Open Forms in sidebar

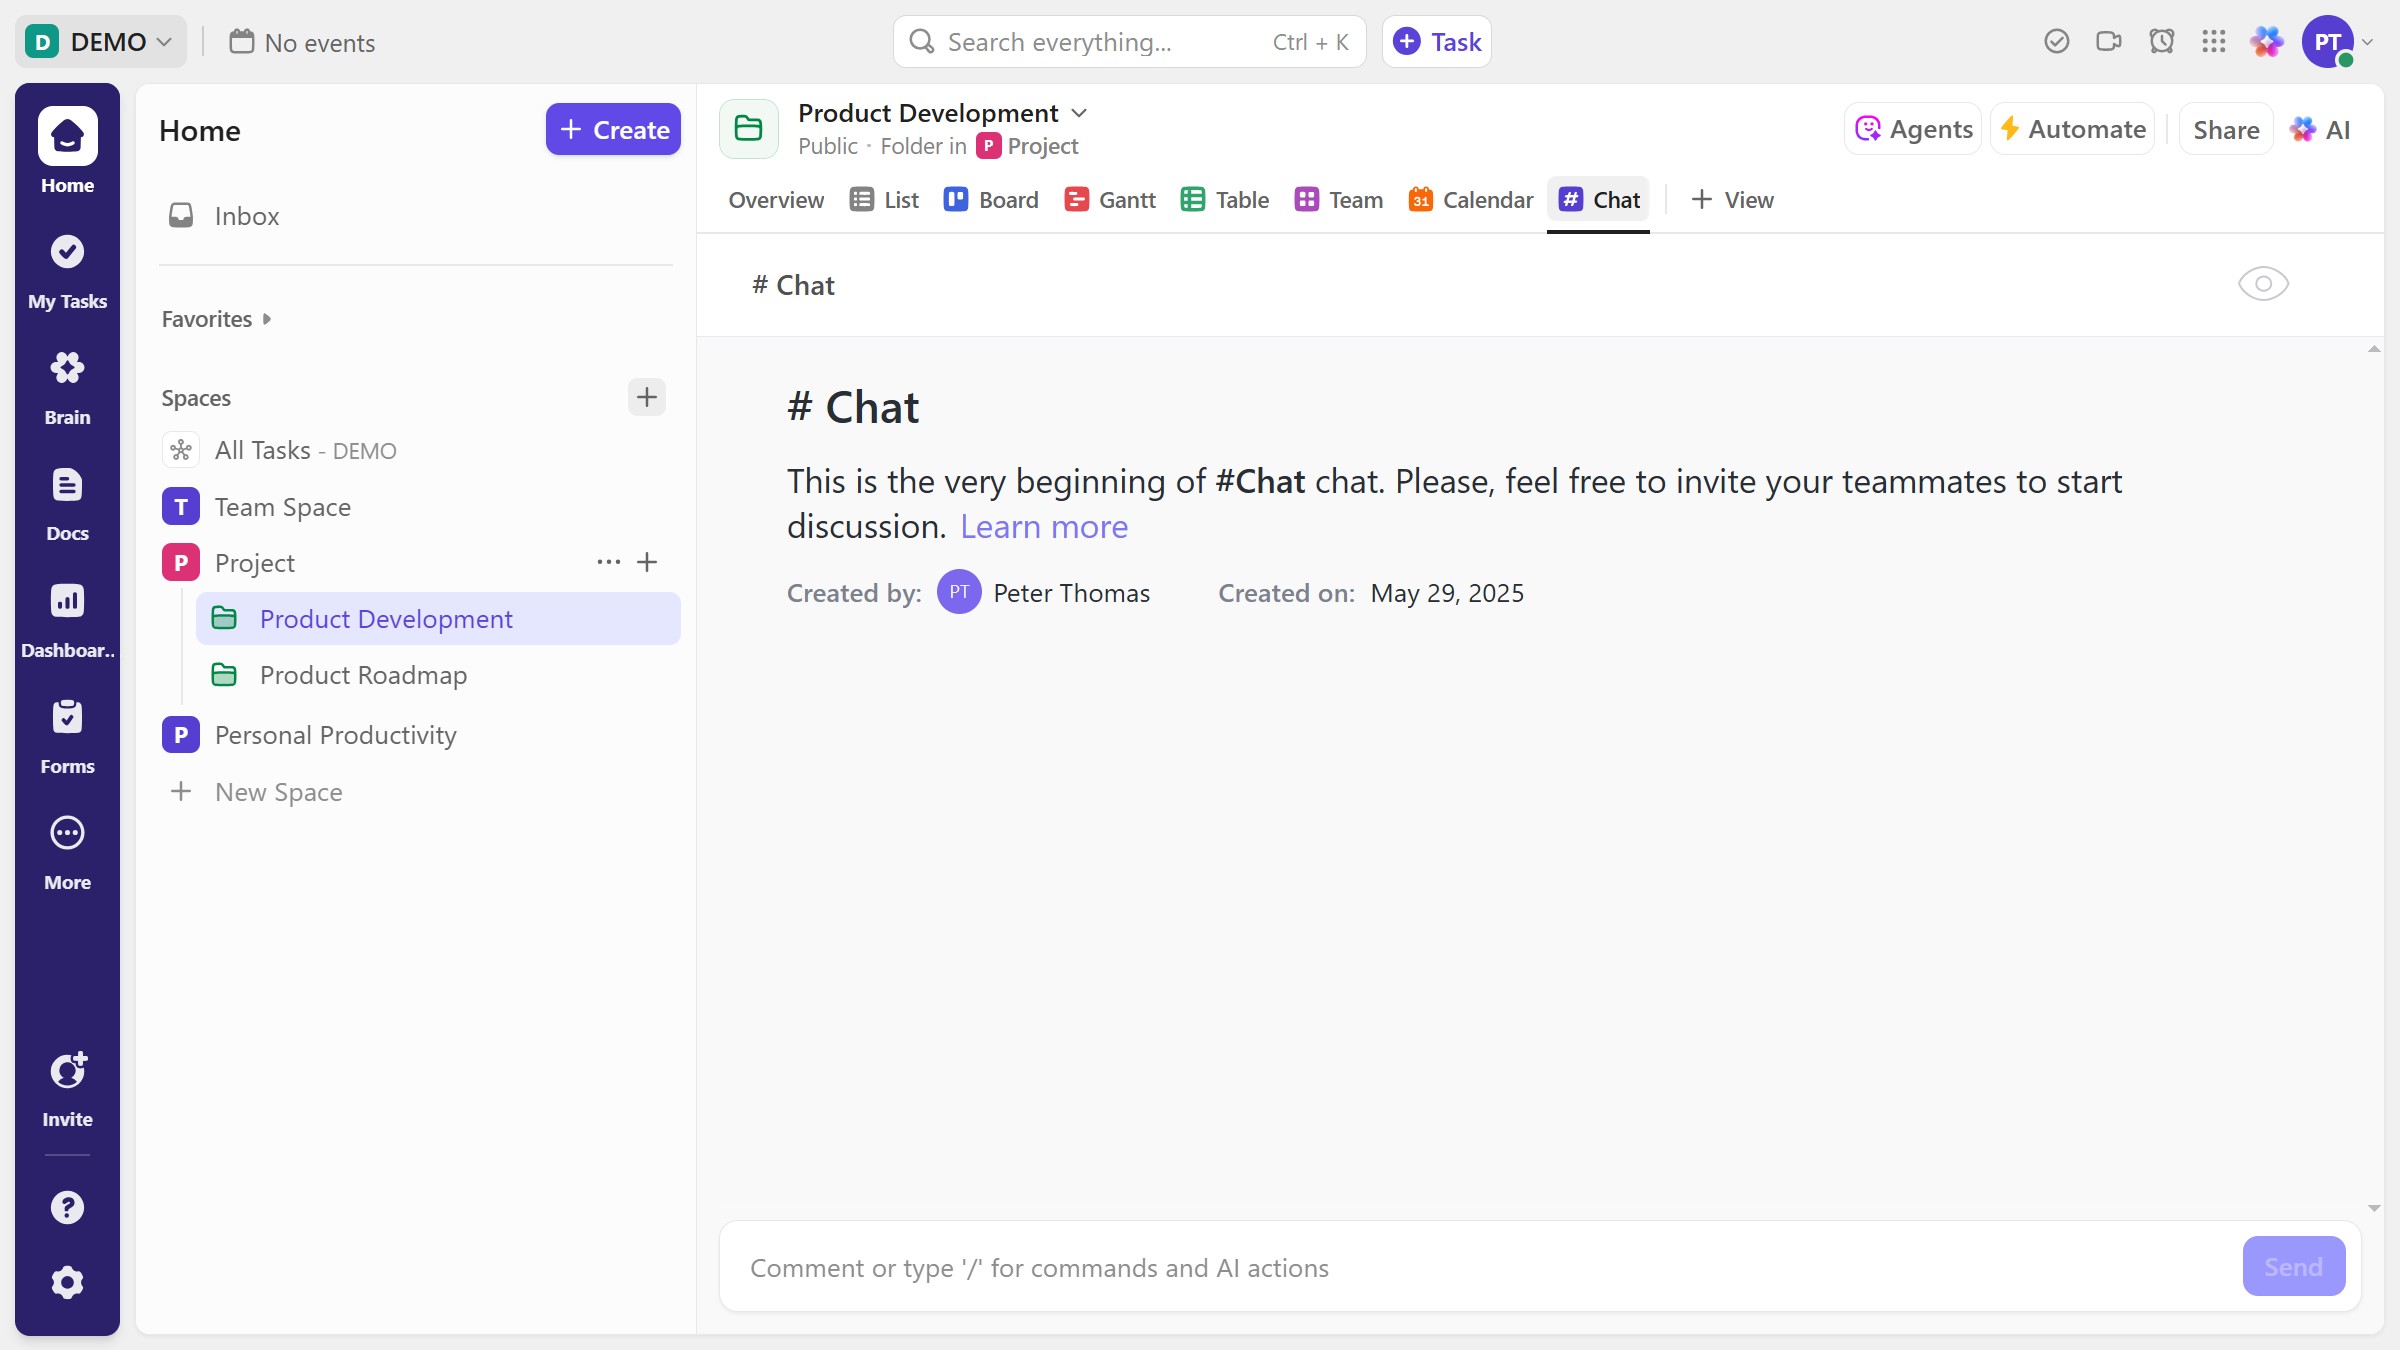click(x=67, y=734)
